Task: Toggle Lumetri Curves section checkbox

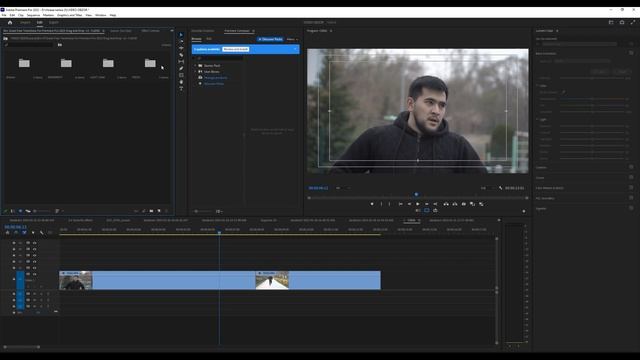Action: [x=631, y=177]
